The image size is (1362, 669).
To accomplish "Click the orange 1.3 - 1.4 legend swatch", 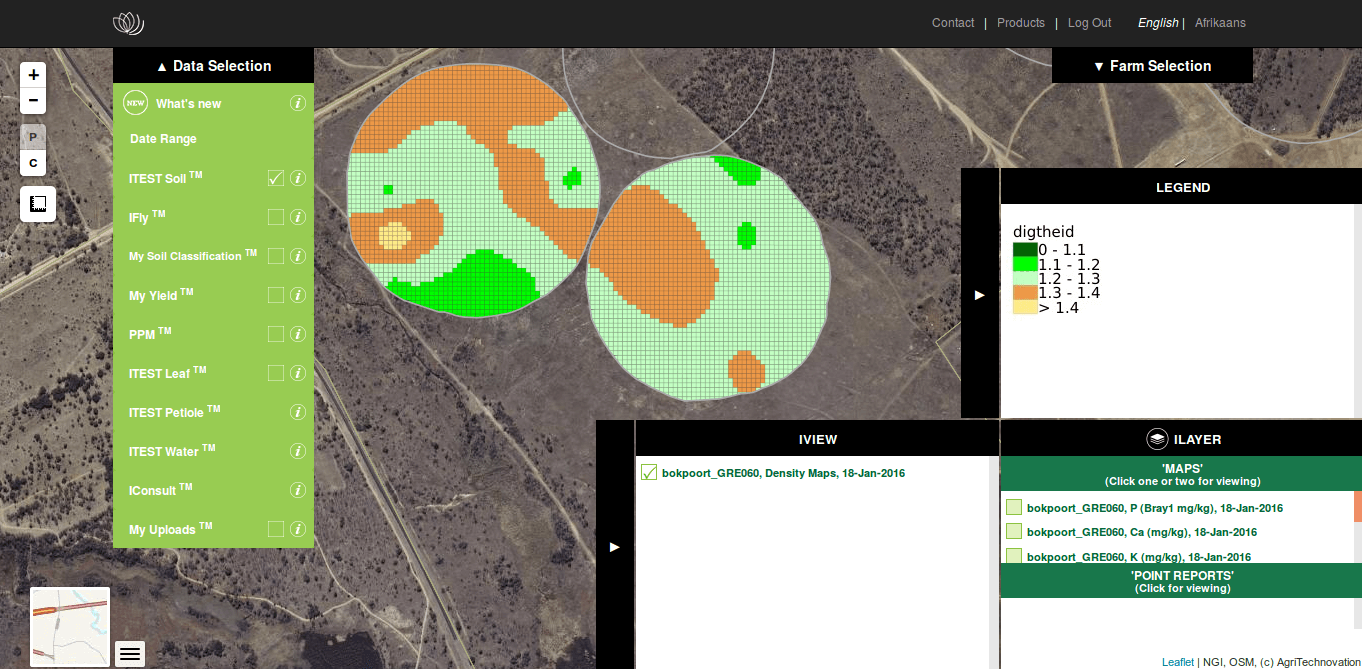I will pyautogui.click(x=1027, y=292).
